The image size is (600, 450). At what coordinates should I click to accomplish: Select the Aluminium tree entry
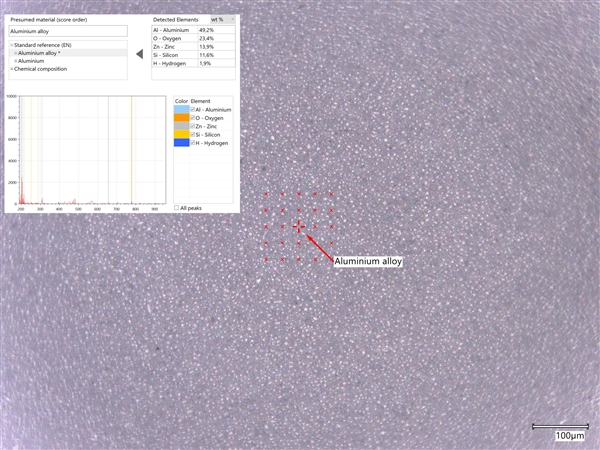(x=34, y=61)
